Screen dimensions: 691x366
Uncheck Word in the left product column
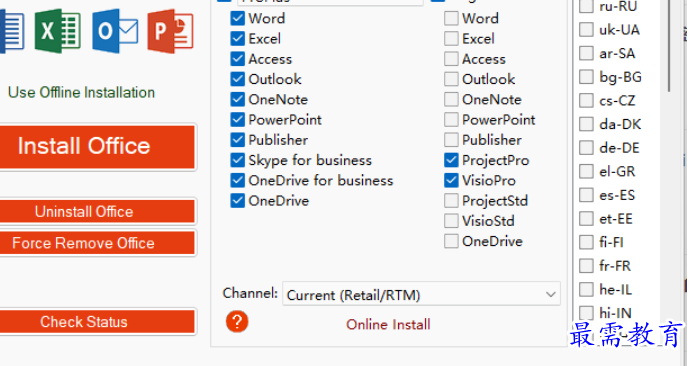(x=237, y=18)
